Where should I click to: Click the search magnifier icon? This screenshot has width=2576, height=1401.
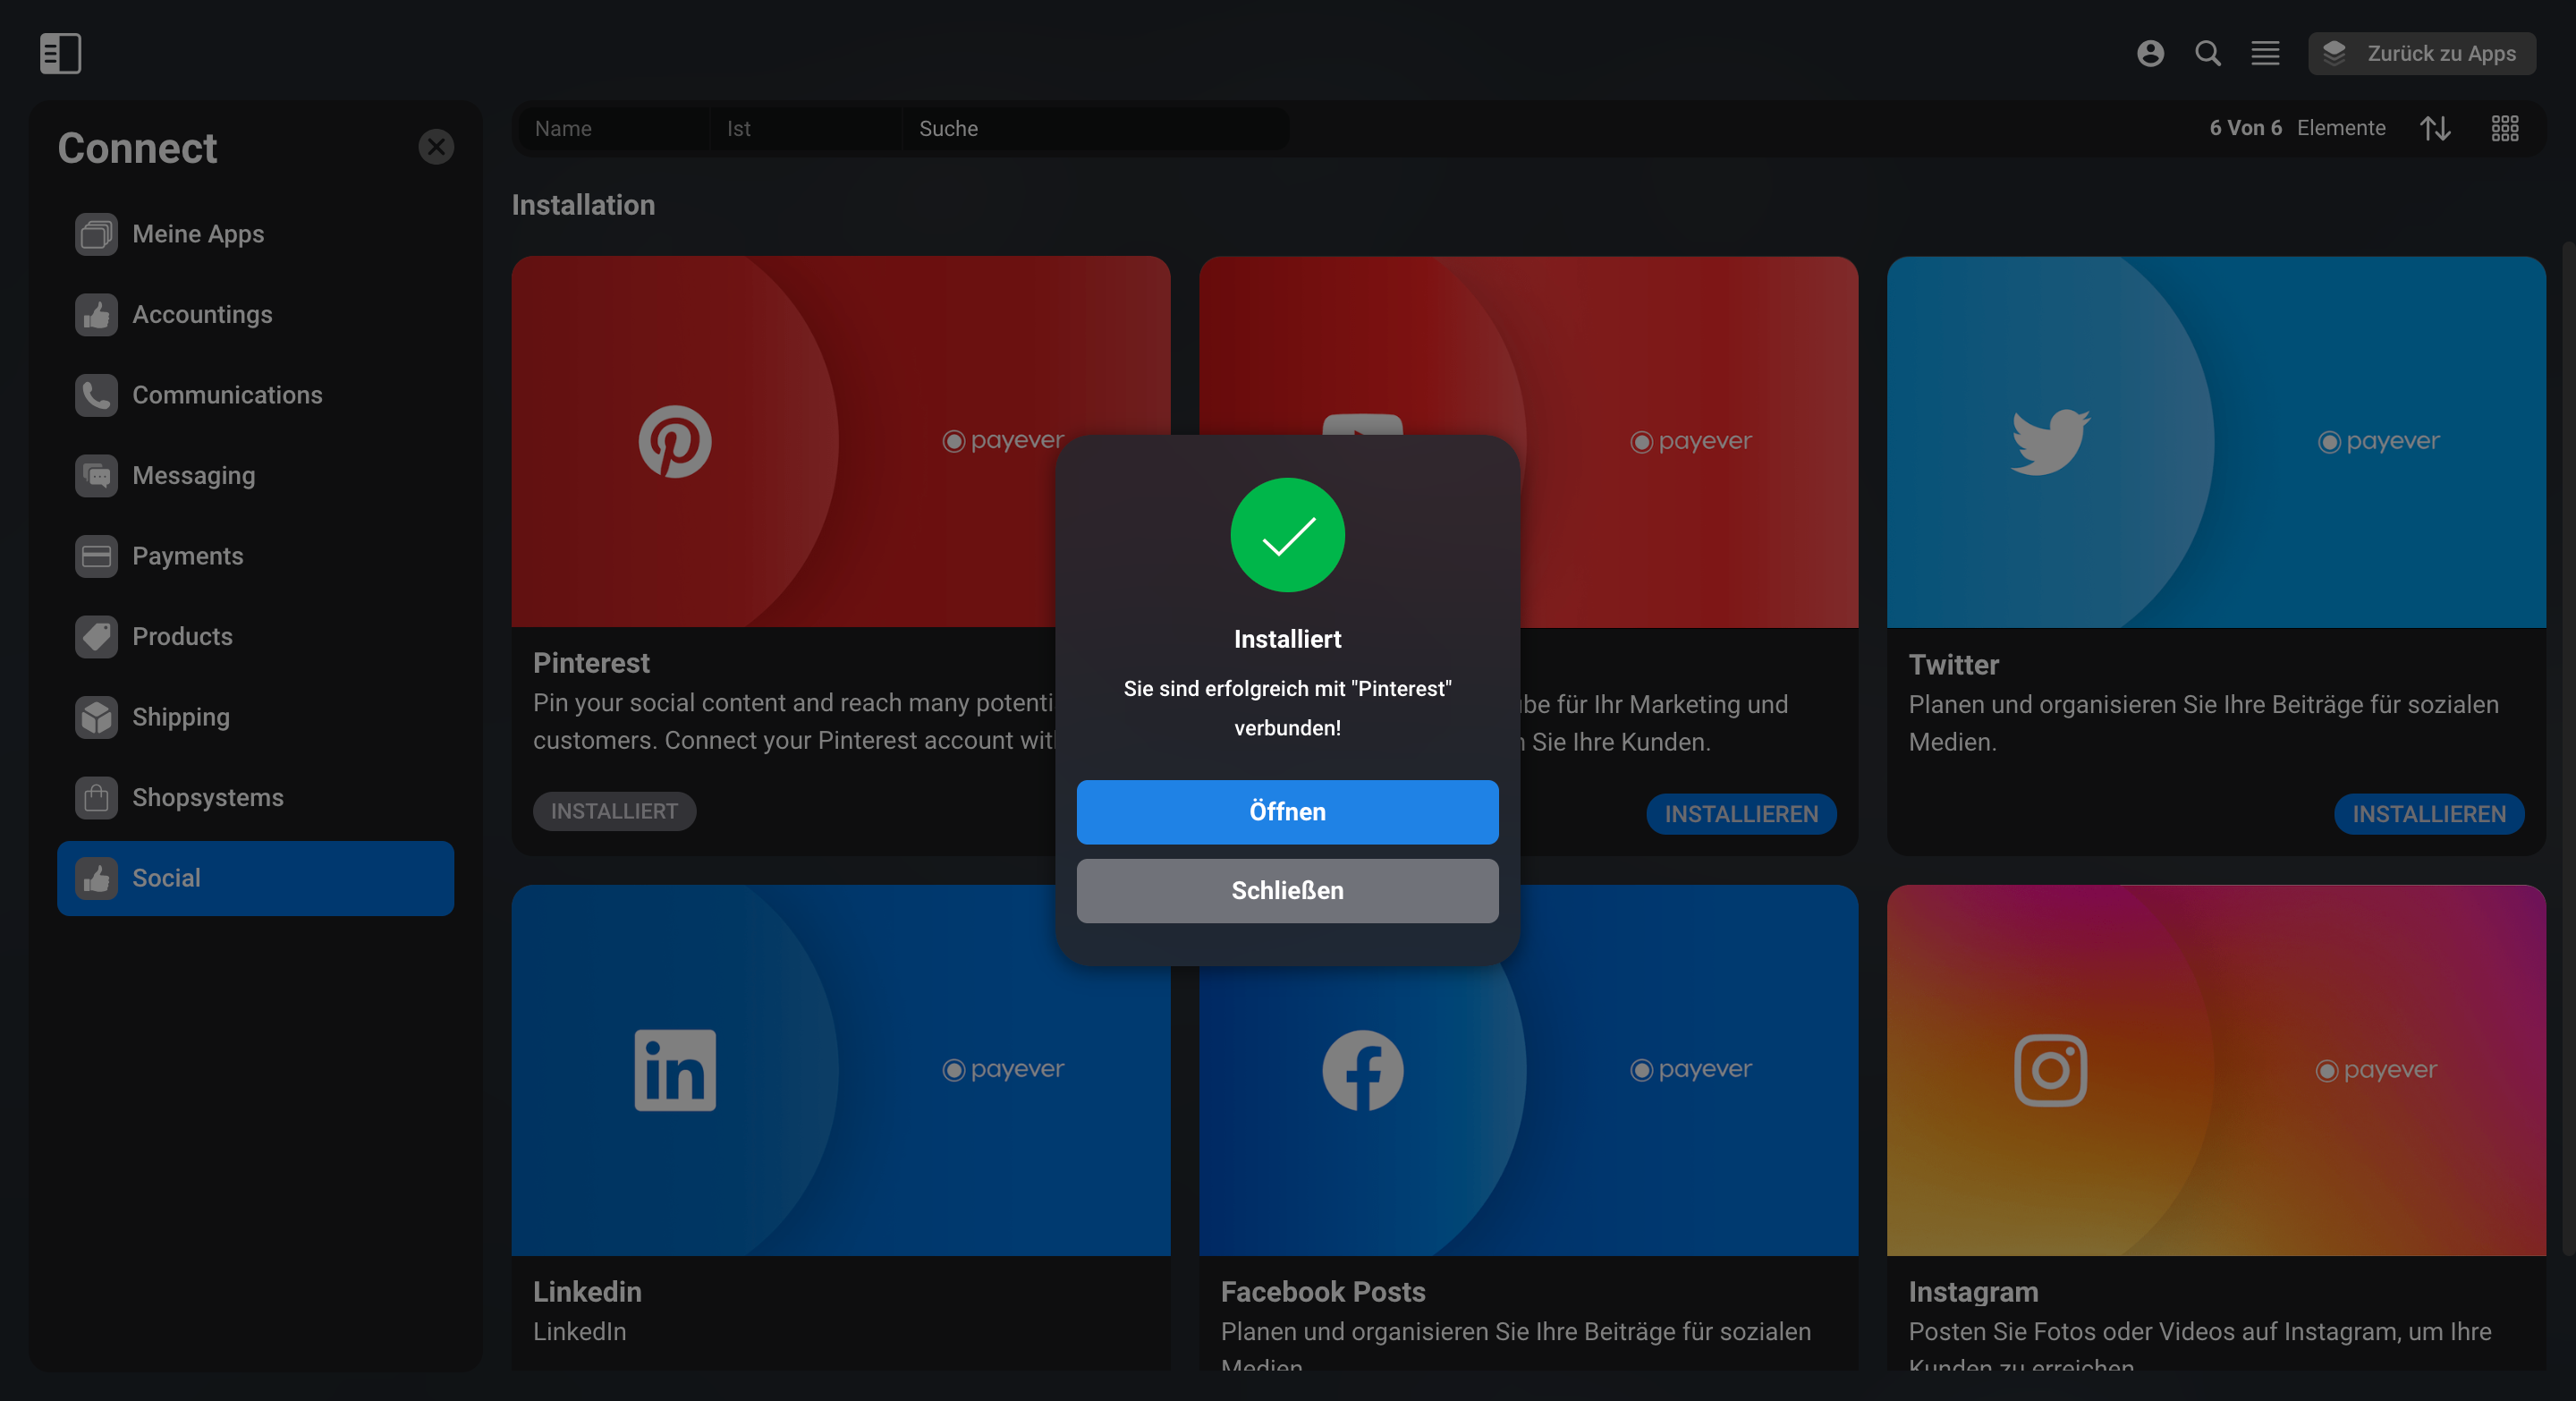(x=2208, y=53)
